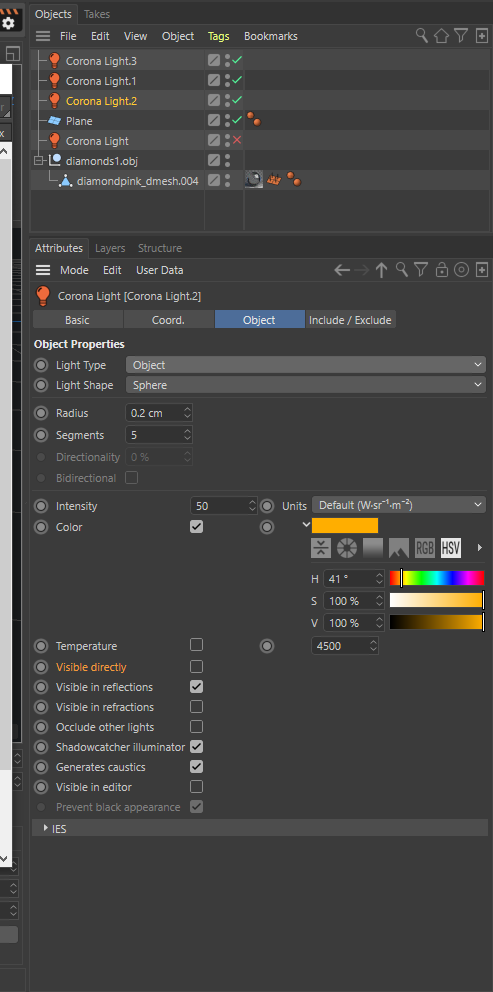Click the Segments stepper arrows
The image size is (493, 992).
point(187,435)
